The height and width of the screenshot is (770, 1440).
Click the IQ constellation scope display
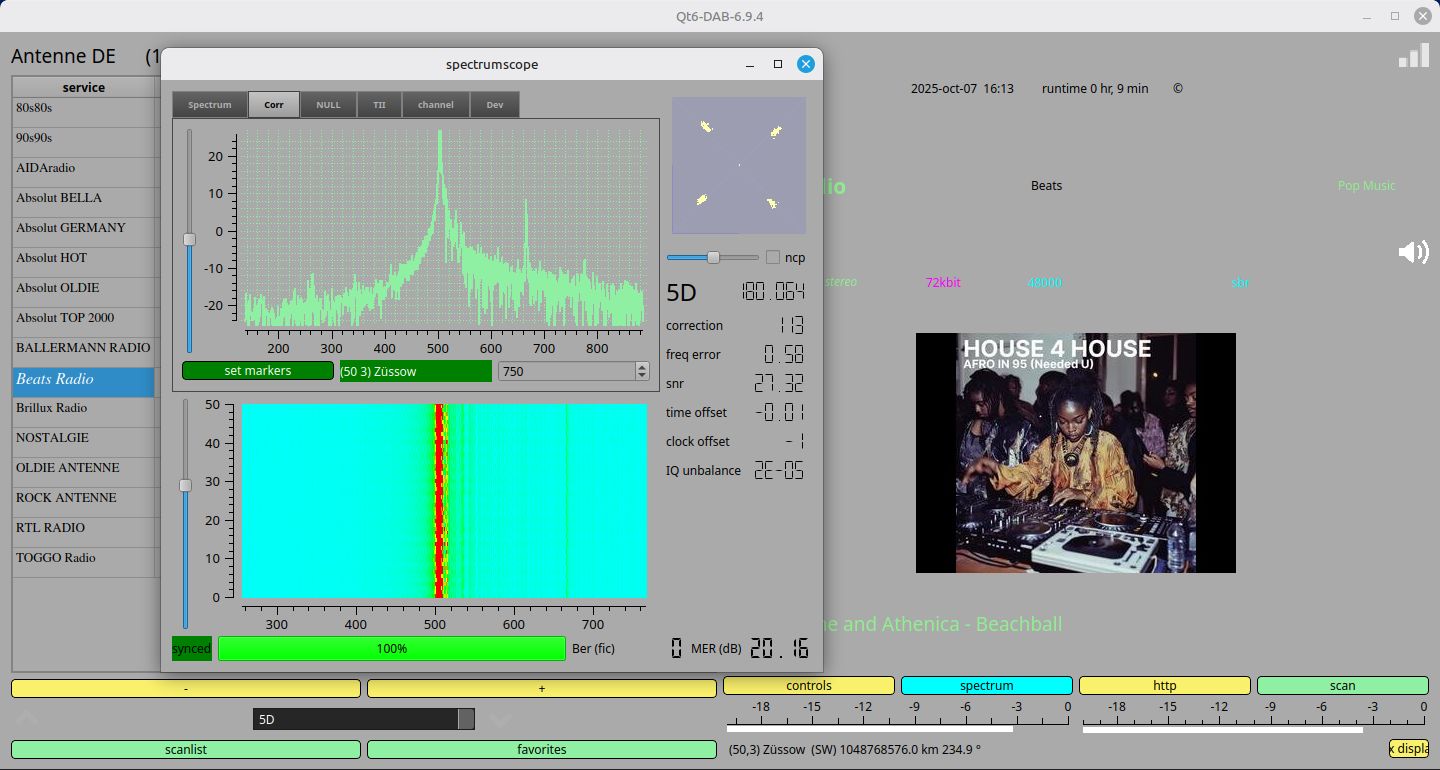pos(738,165)
